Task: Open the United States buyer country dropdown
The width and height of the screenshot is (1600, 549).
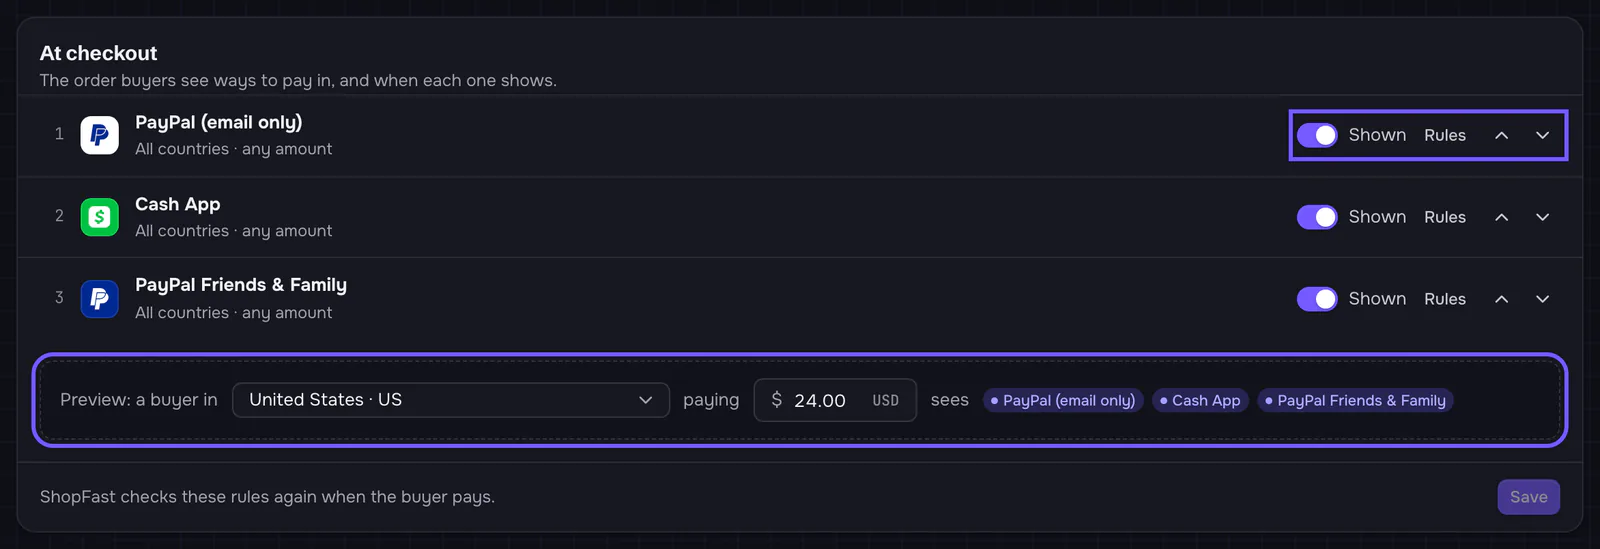Action: (451, 400)
